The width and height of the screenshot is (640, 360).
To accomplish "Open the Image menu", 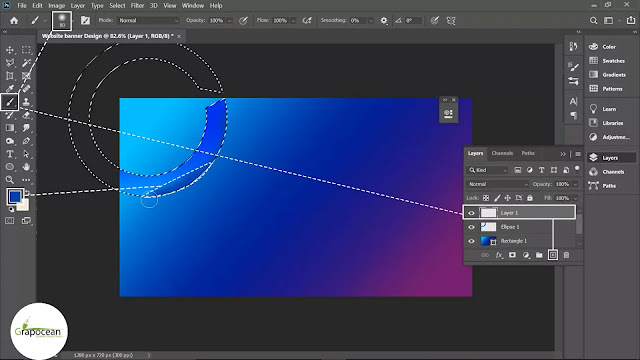I will [57, 6].
